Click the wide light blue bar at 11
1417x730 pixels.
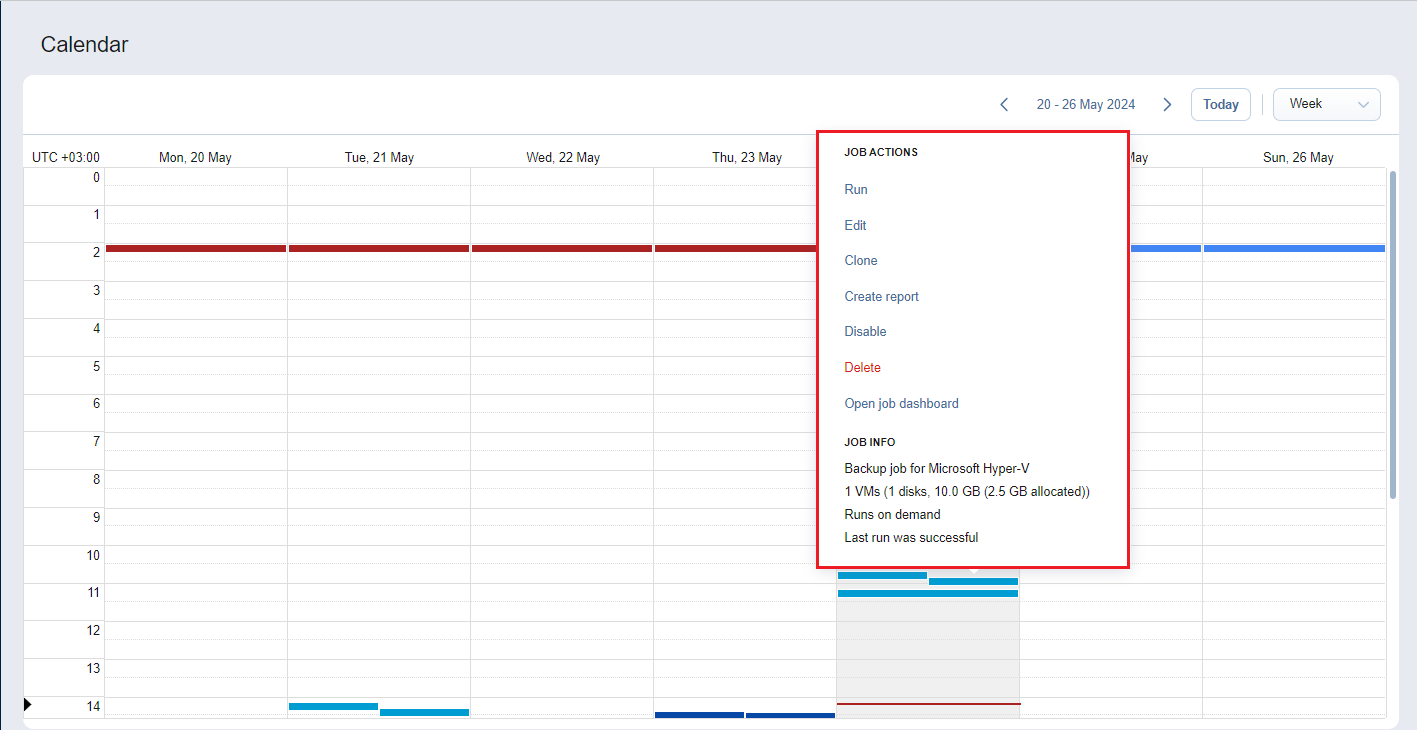pos(927,593)
